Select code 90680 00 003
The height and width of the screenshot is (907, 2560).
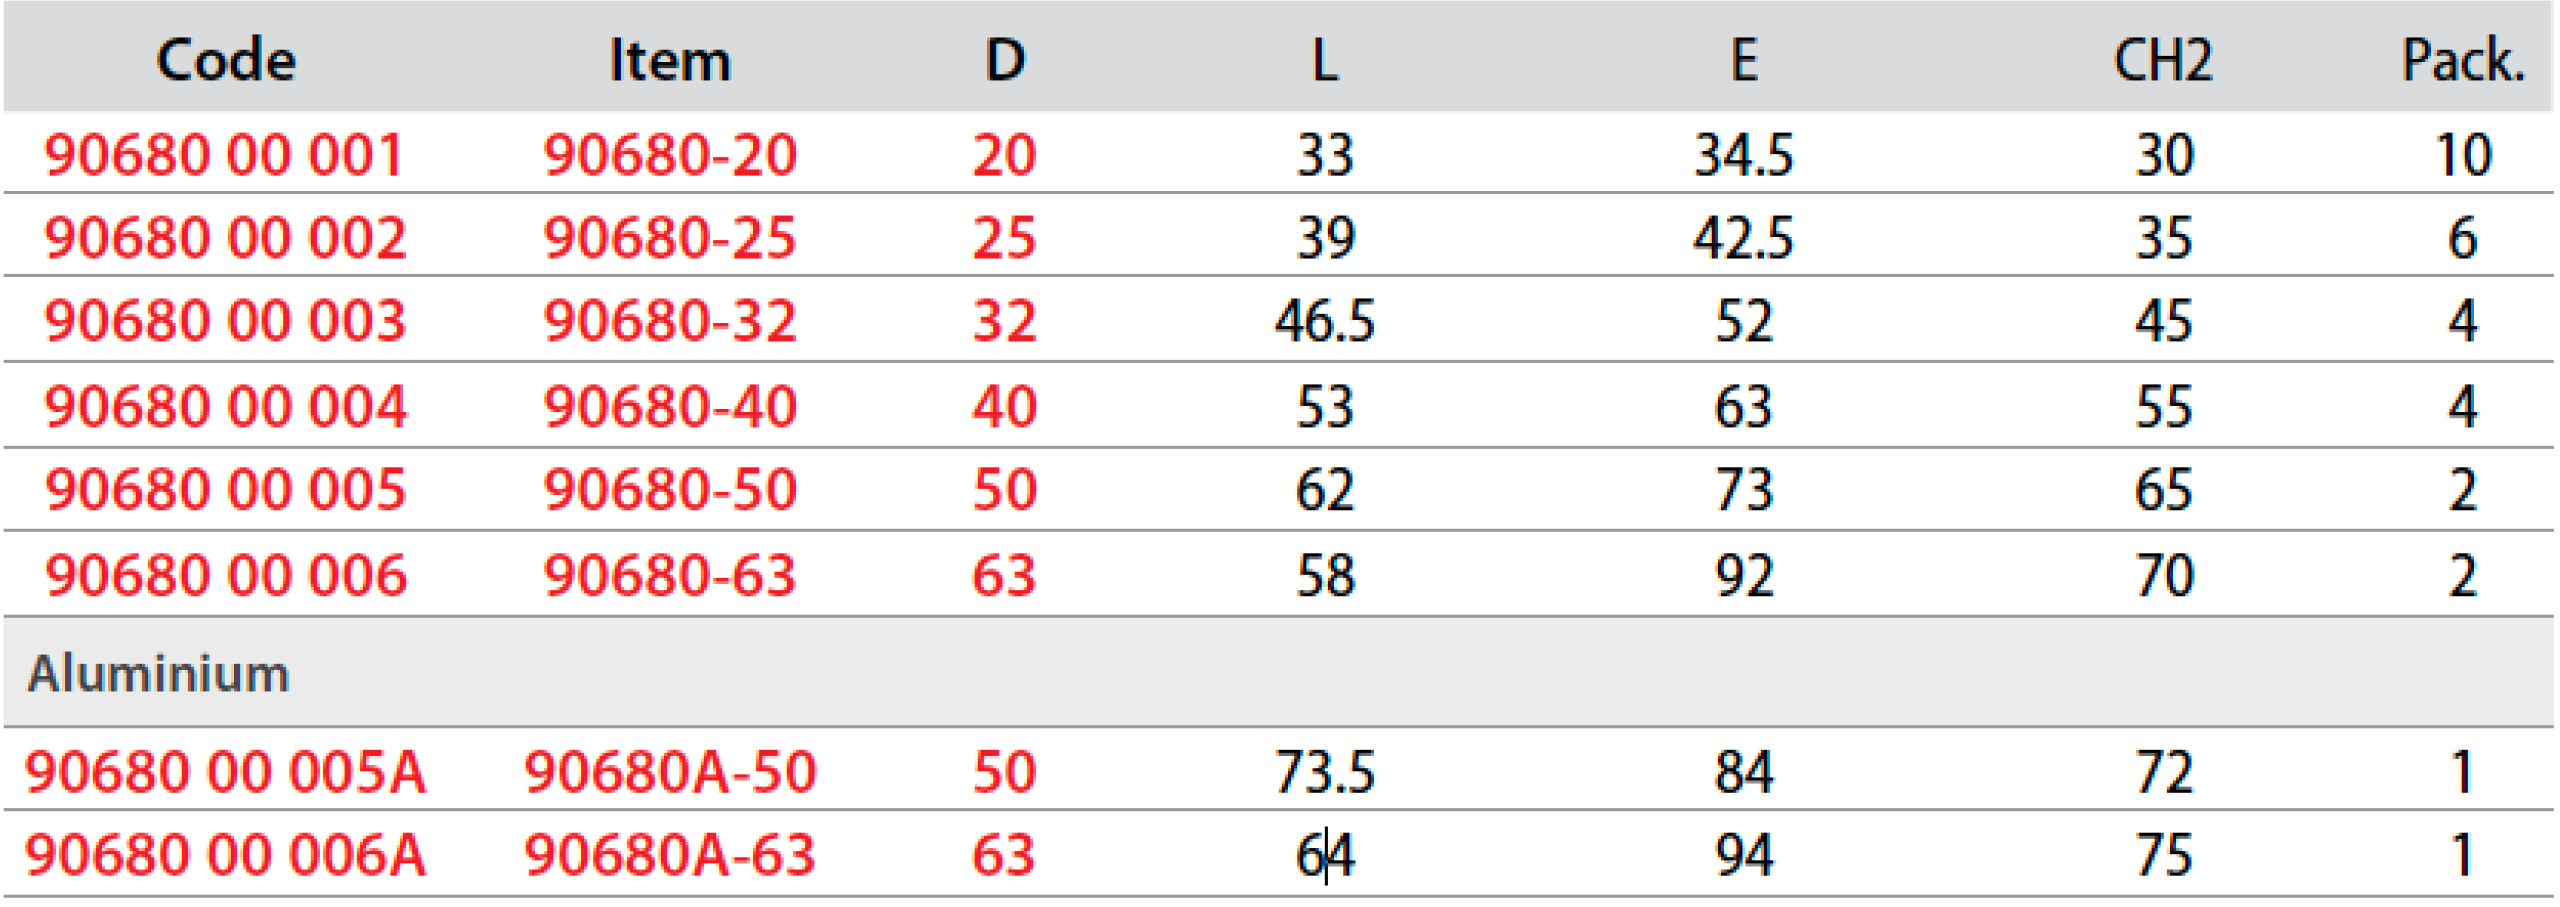(x=225, y=321)
